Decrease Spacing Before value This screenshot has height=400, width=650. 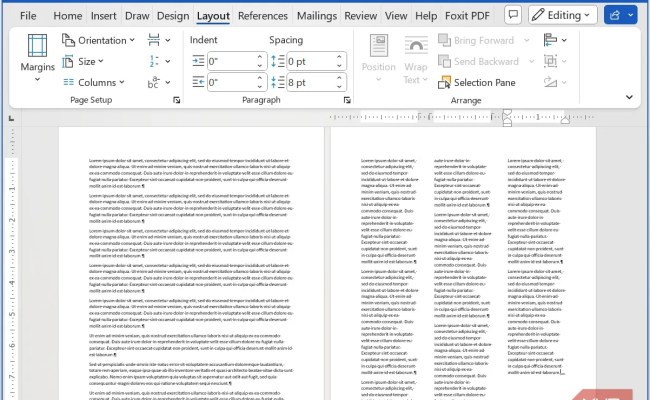tap(339, 65)
